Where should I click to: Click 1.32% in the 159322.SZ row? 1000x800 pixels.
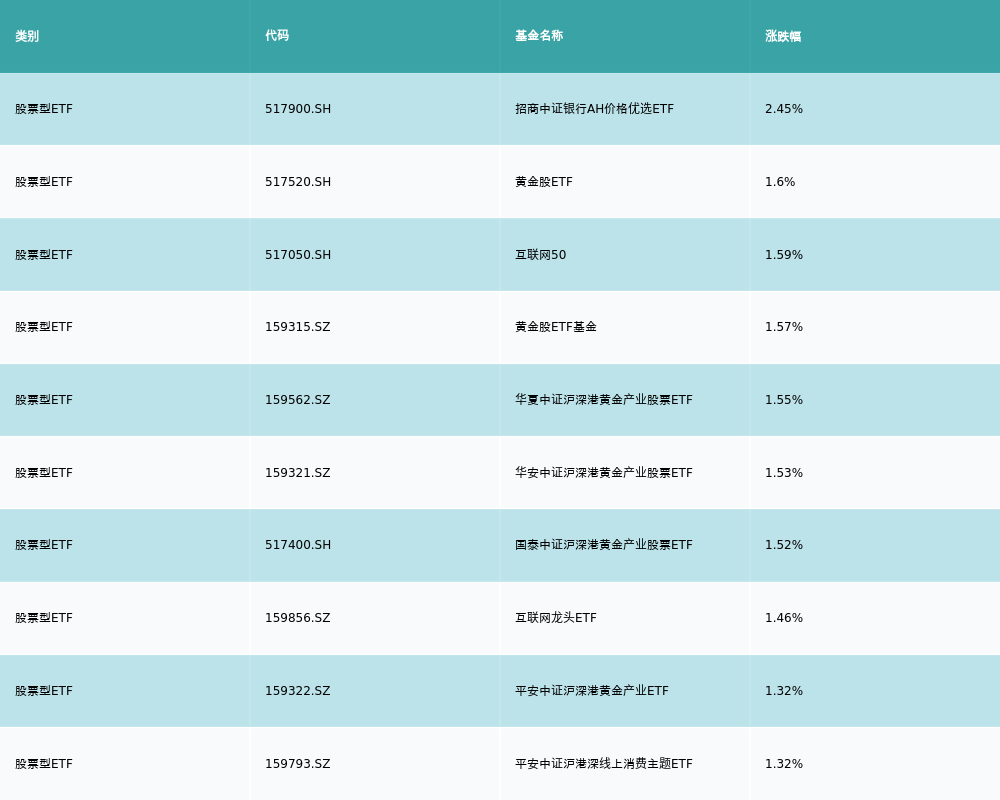tap(784, 691)
